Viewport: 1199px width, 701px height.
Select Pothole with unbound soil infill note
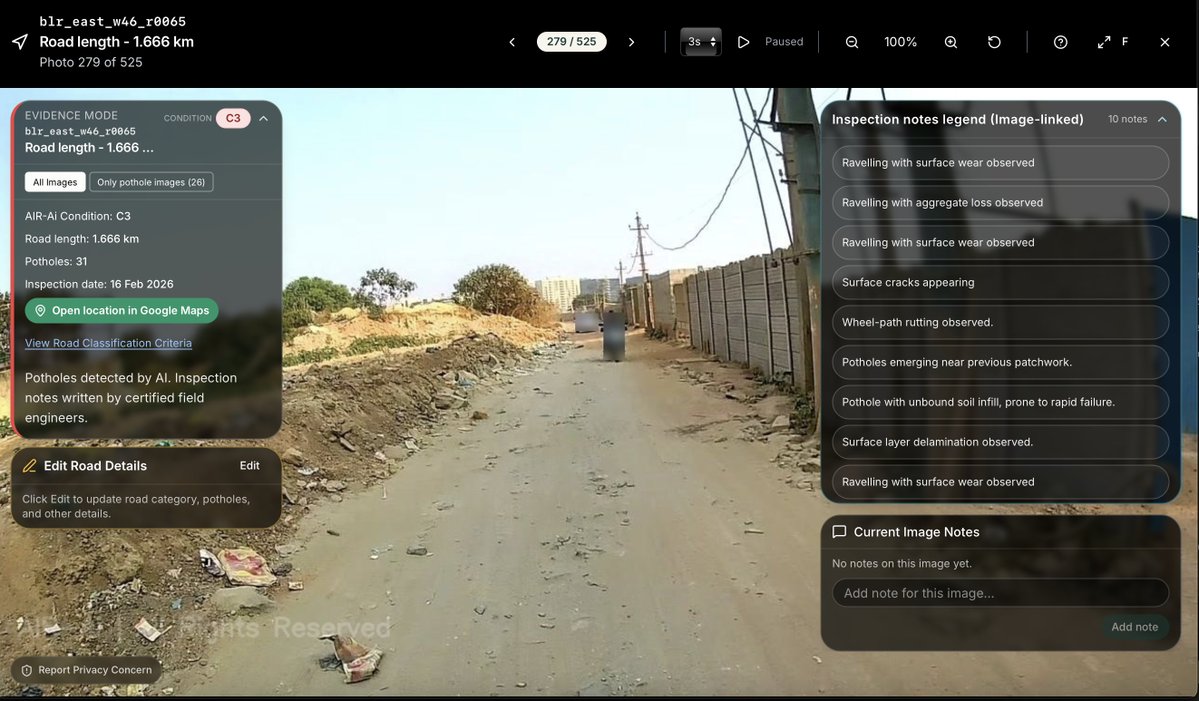click(x=1000, y=402)
